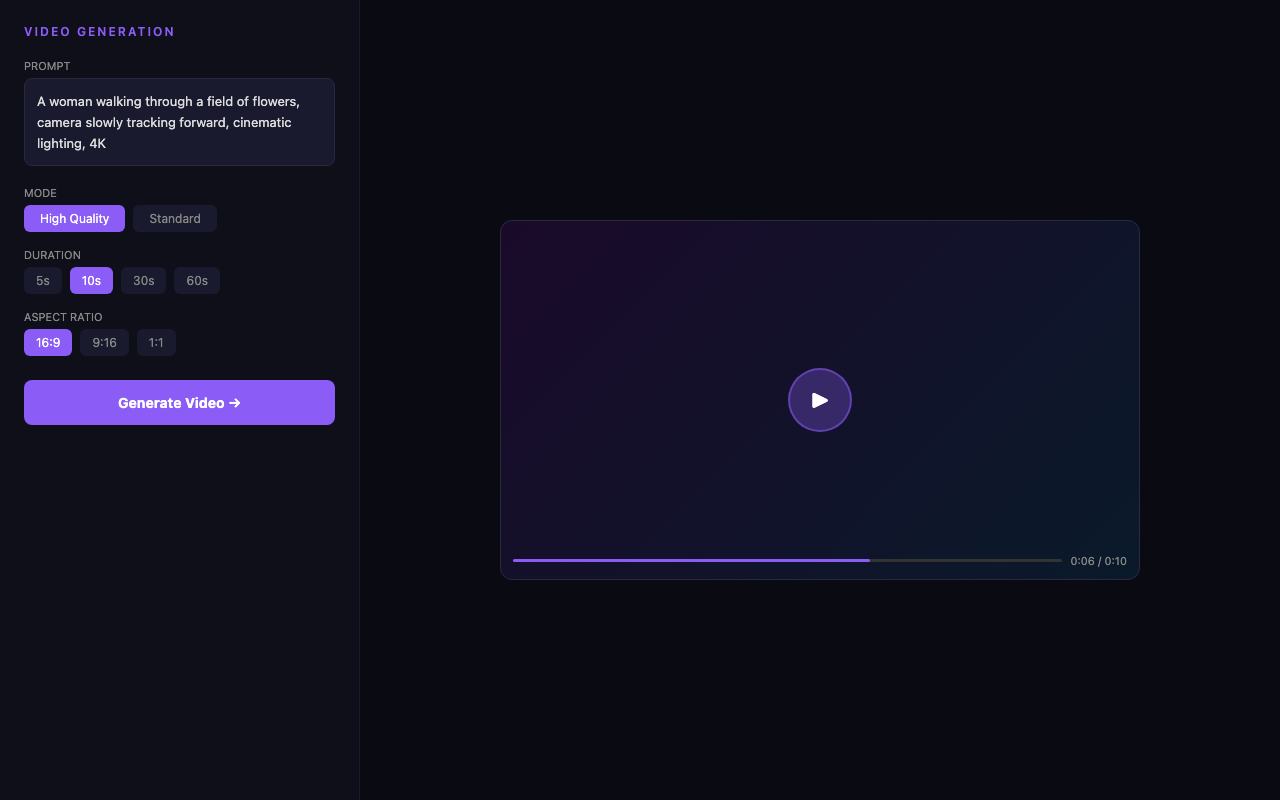Play the generated video preview
The image size is (1280, 800).
click(x=819, y=400)
